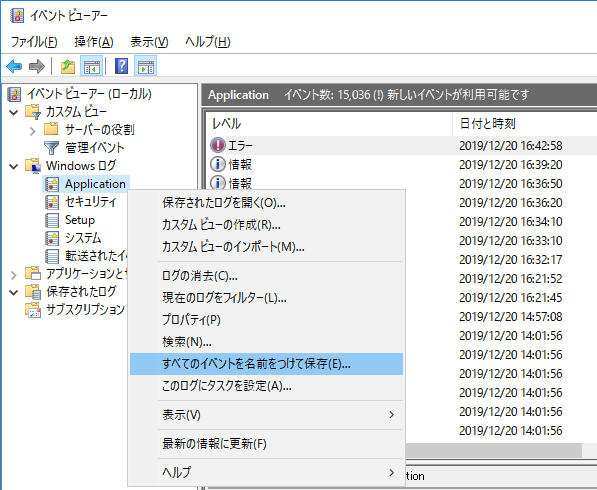
Task: Select the 管理イベント tree item
Action: click(x=94, y=148)
